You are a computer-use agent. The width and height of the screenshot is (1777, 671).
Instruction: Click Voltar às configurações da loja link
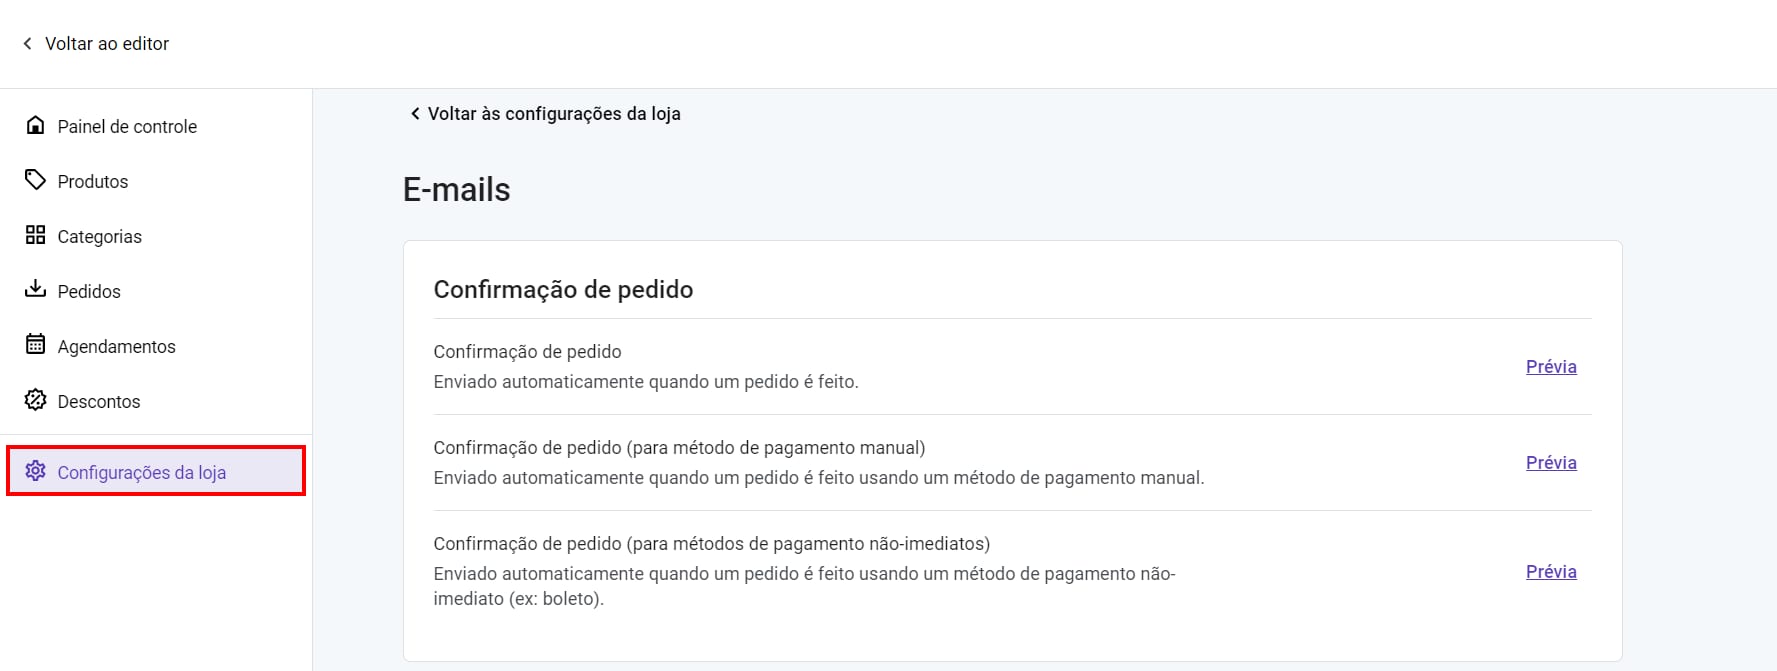point(554,114)
